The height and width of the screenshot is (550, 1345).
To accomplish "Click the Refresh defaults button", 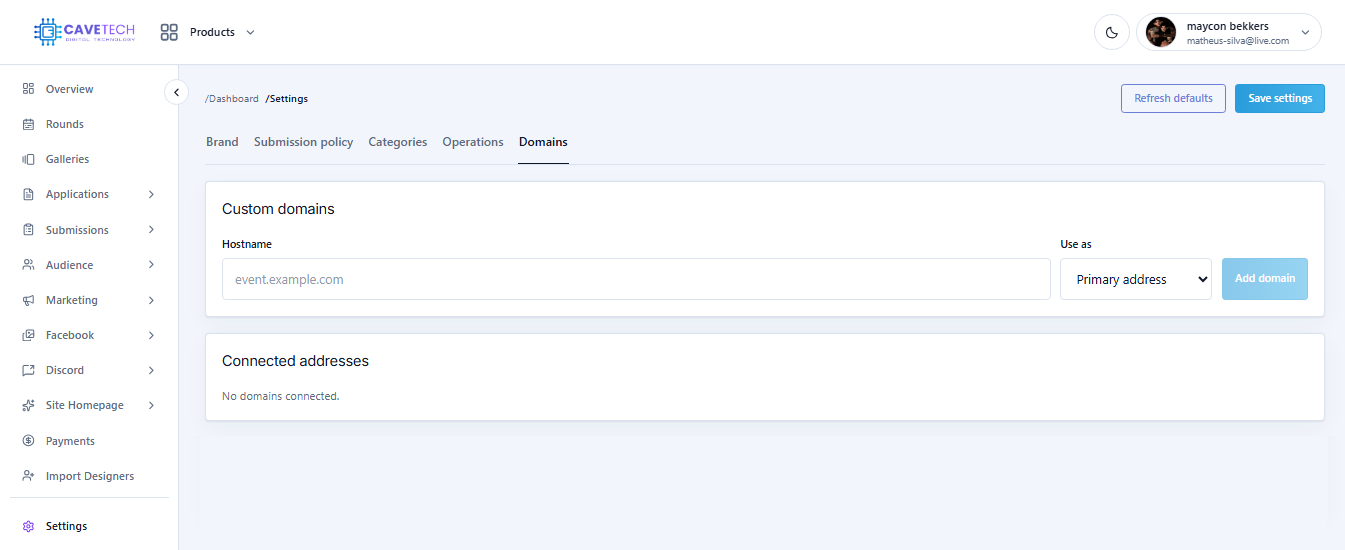I will pos(1173,98).
